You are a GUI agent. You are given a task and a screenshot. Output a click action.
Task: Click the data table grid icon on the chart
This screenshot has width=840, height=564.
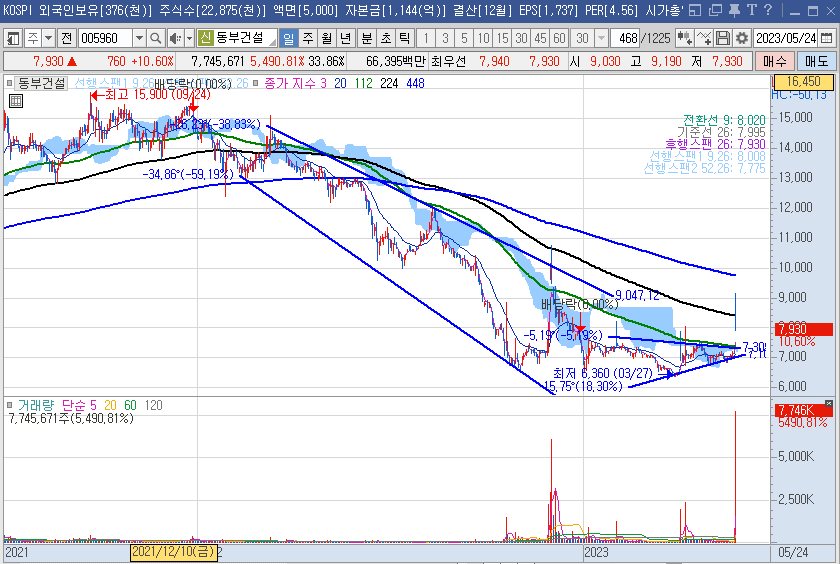coord(16,101)
